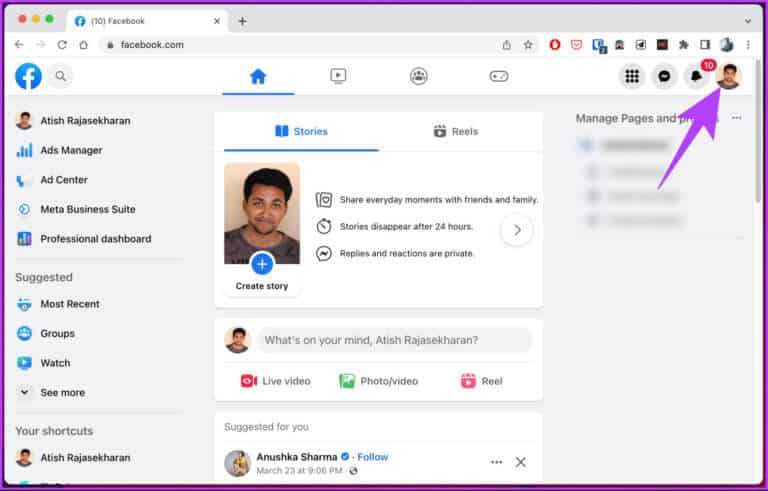Open Anushka Sharma avatar thumbnail

click(238, 463)
